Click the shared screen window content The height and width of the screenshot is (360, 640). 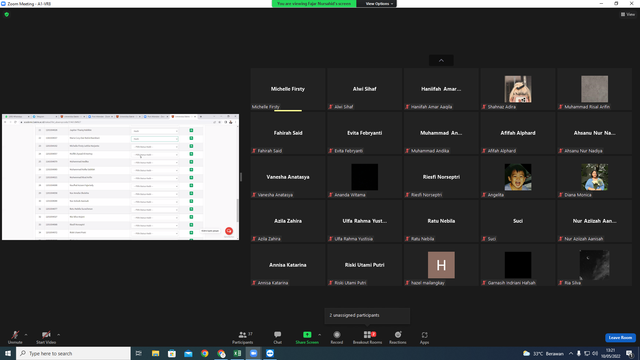[120, 177]
